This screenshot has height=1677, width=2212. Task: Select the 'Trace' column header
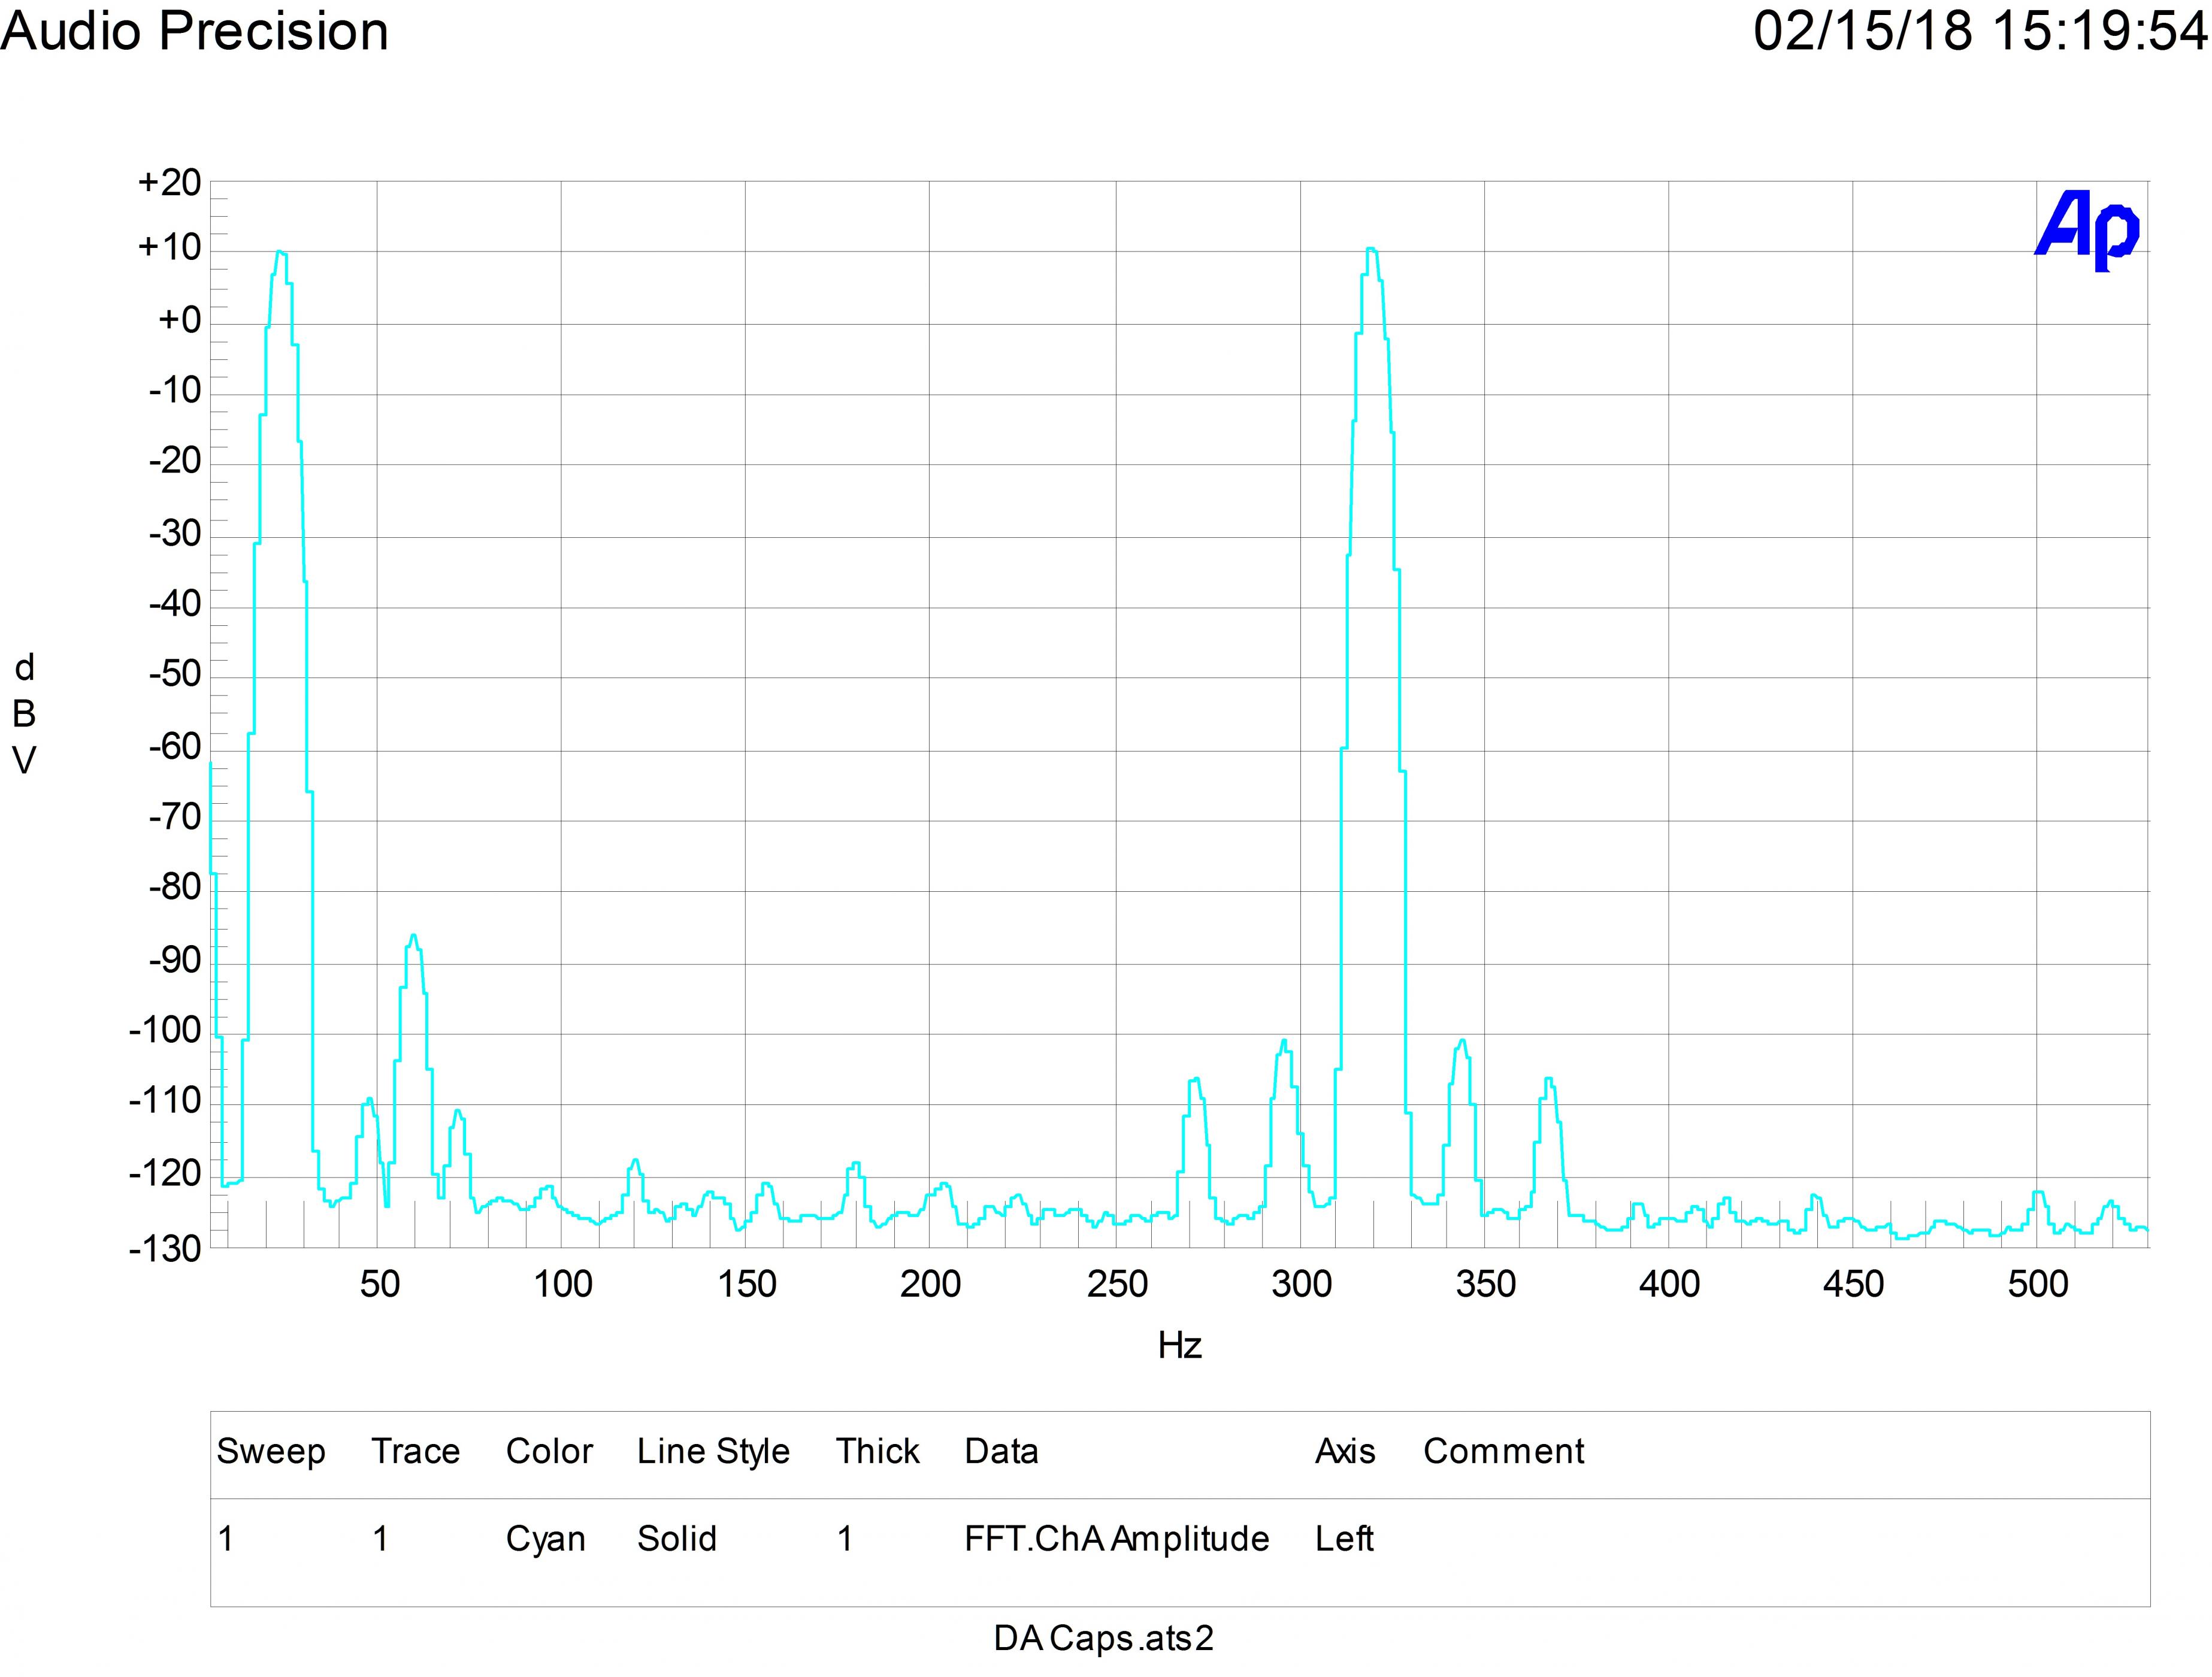click(x=415, y=1451)
